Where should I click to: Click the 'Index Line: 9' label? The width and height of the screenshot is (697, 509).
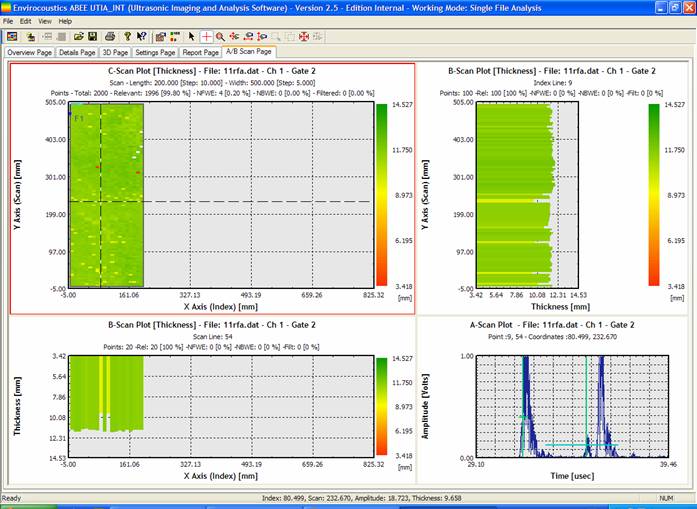(x=553, y=83)
